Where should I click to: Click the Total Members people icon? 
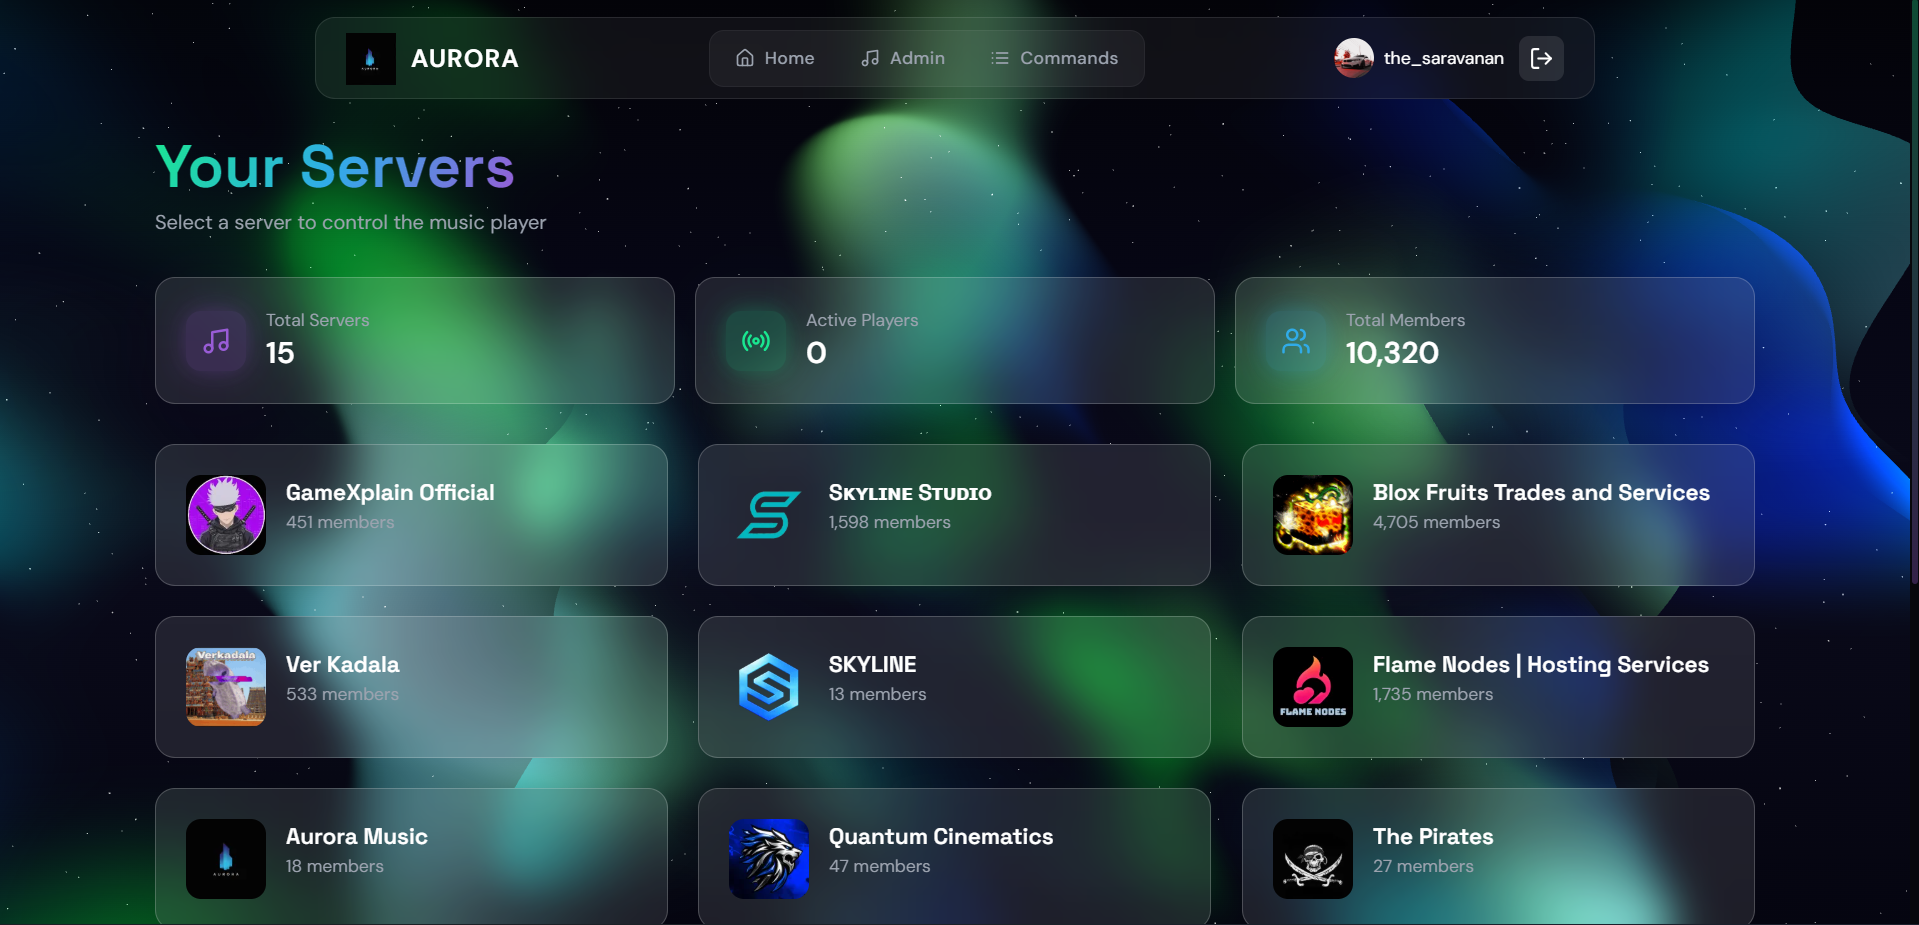click(1296, 341)
